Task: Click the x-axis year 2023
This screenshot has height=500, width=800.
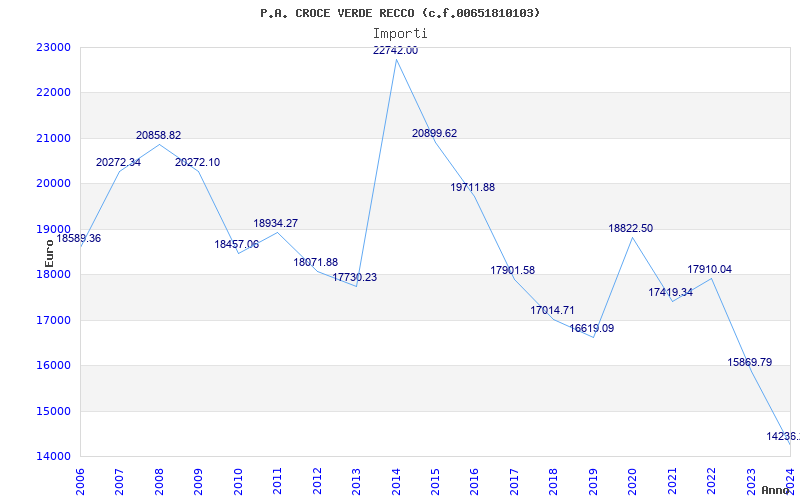Action: pos(751,481)
